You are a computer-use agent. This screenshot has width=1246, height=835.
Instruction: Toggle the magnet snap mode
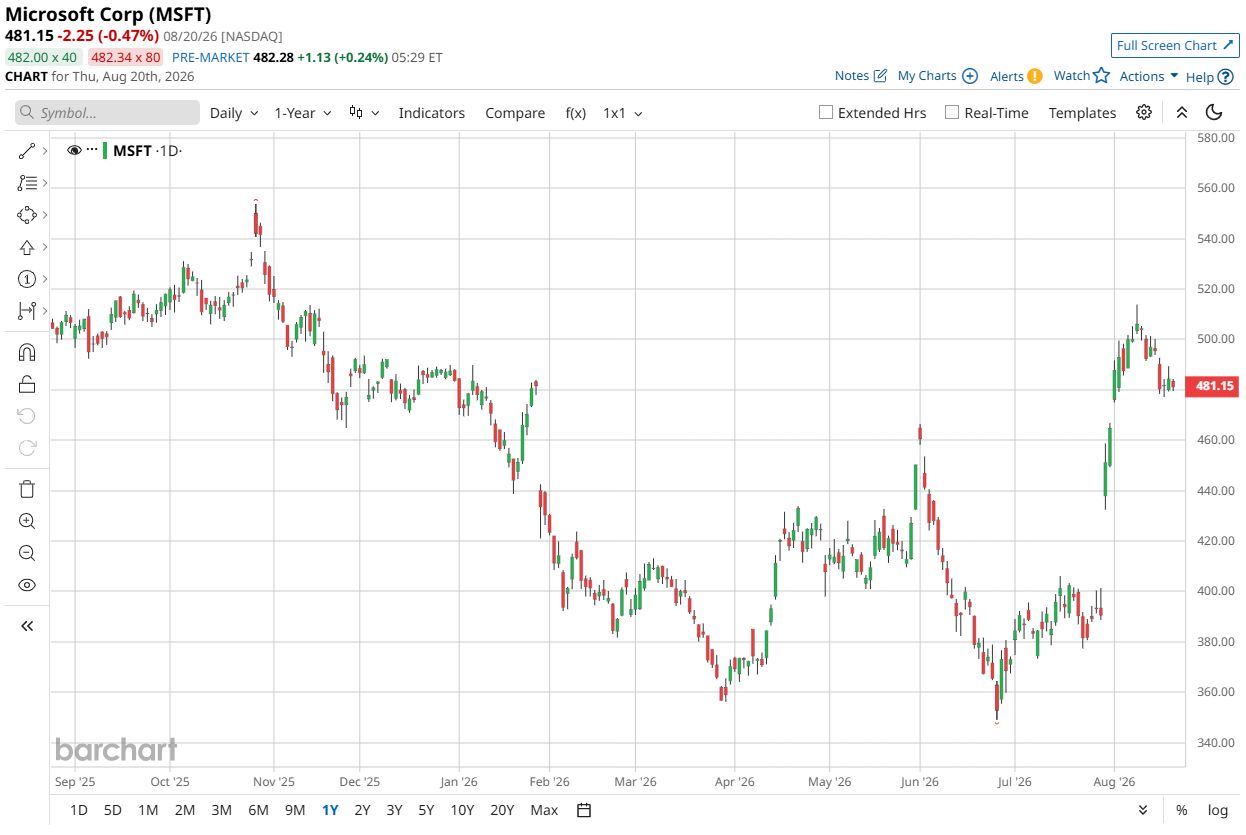pyautogui.click(x=27, y=352)
